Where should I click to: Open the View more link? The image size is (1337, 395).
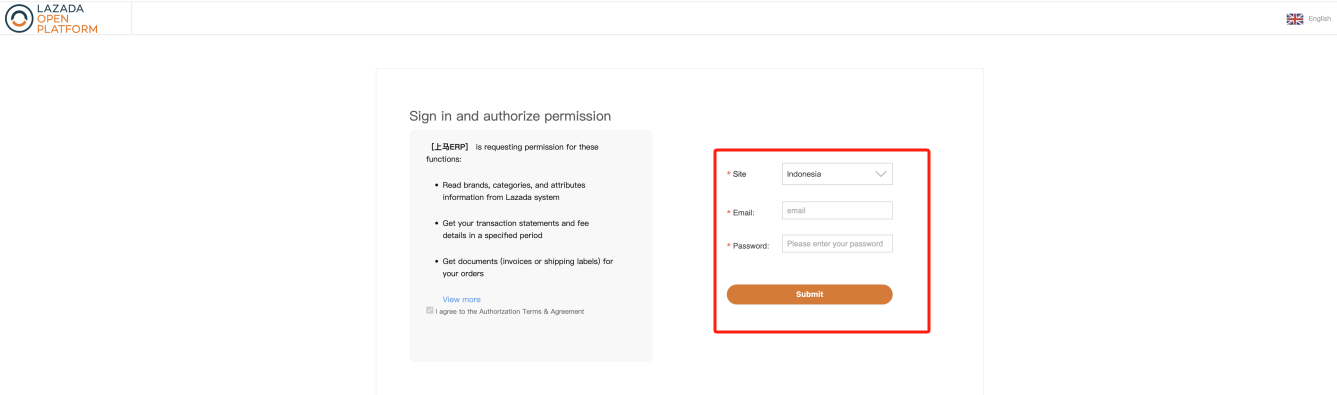click(x=461, y=299)
